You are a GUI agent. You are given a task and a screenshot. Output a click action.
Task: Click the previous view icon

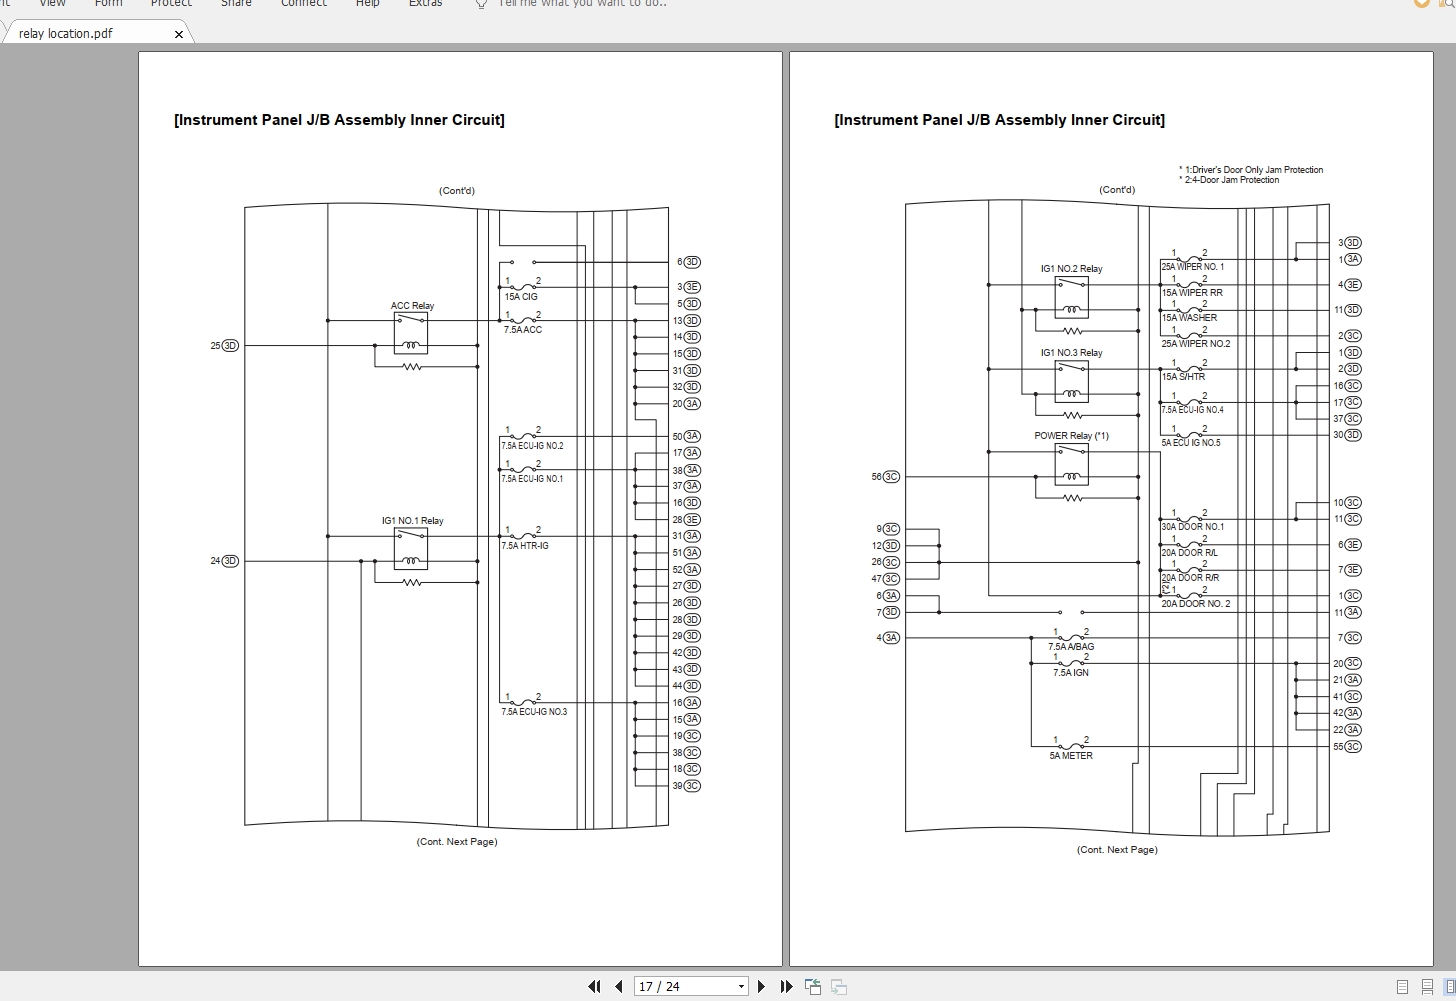point(813,986)
